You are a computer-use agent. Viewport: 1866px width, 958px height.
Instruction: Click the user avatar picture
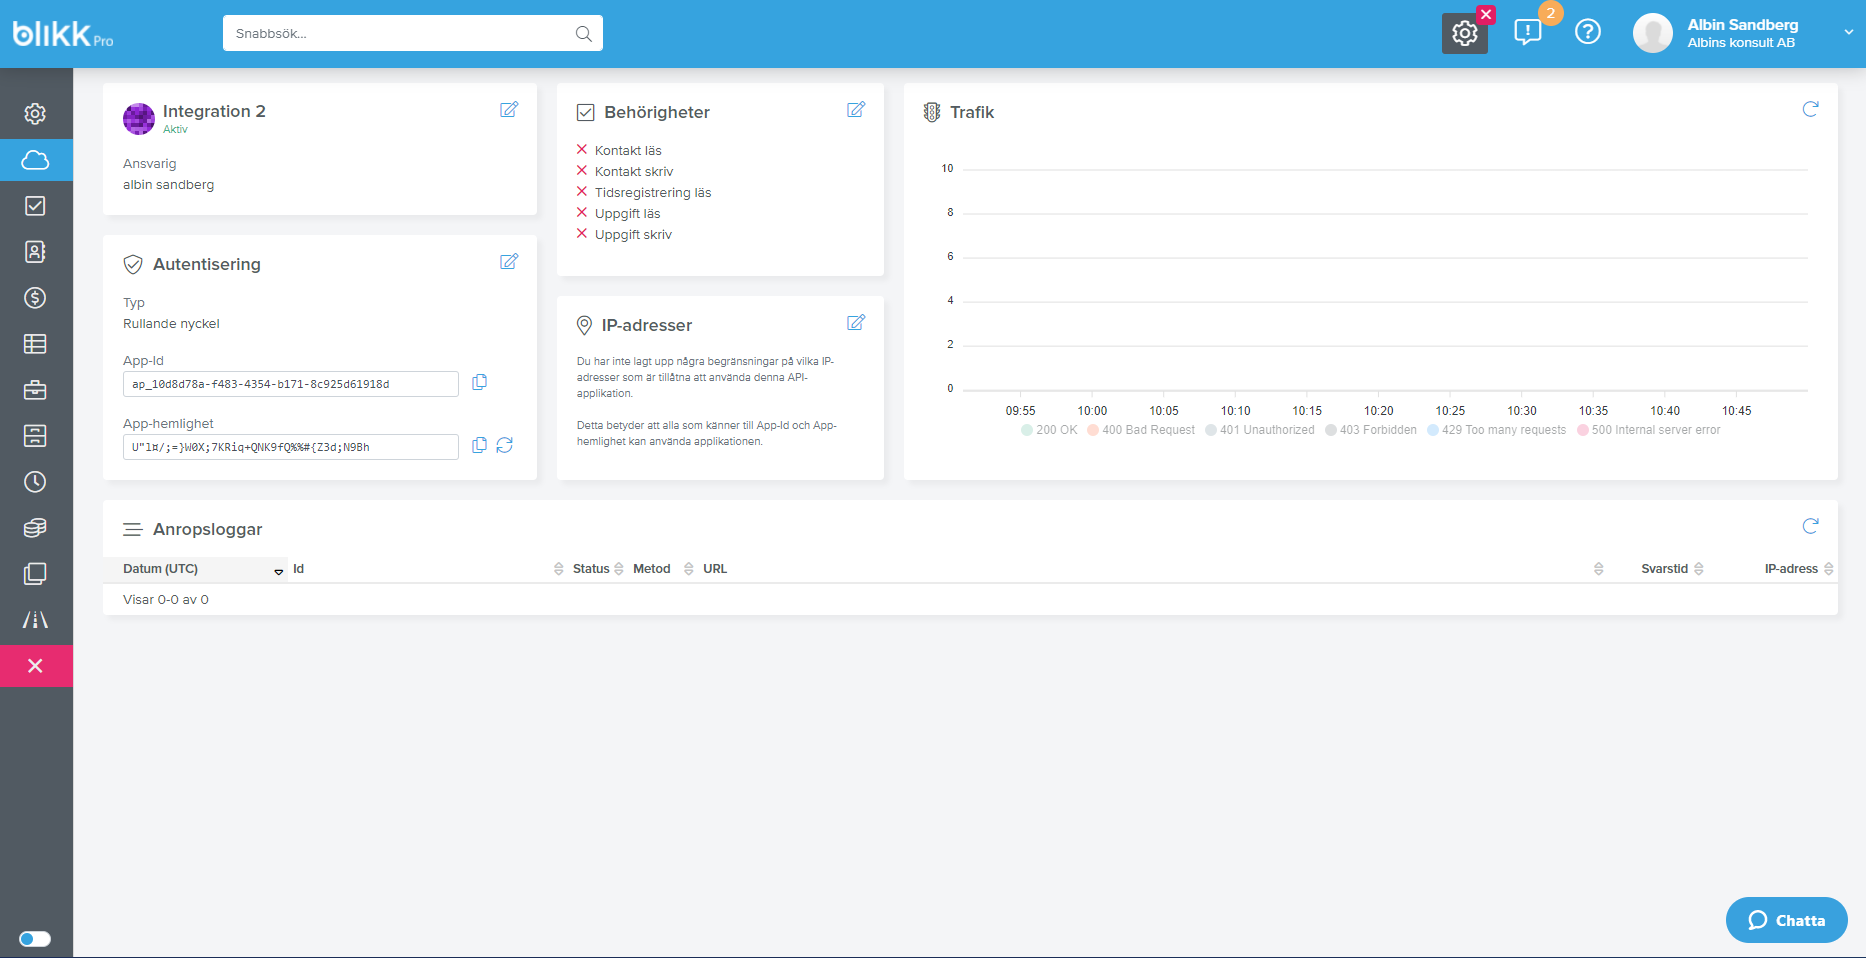(x=1653, y=33)
